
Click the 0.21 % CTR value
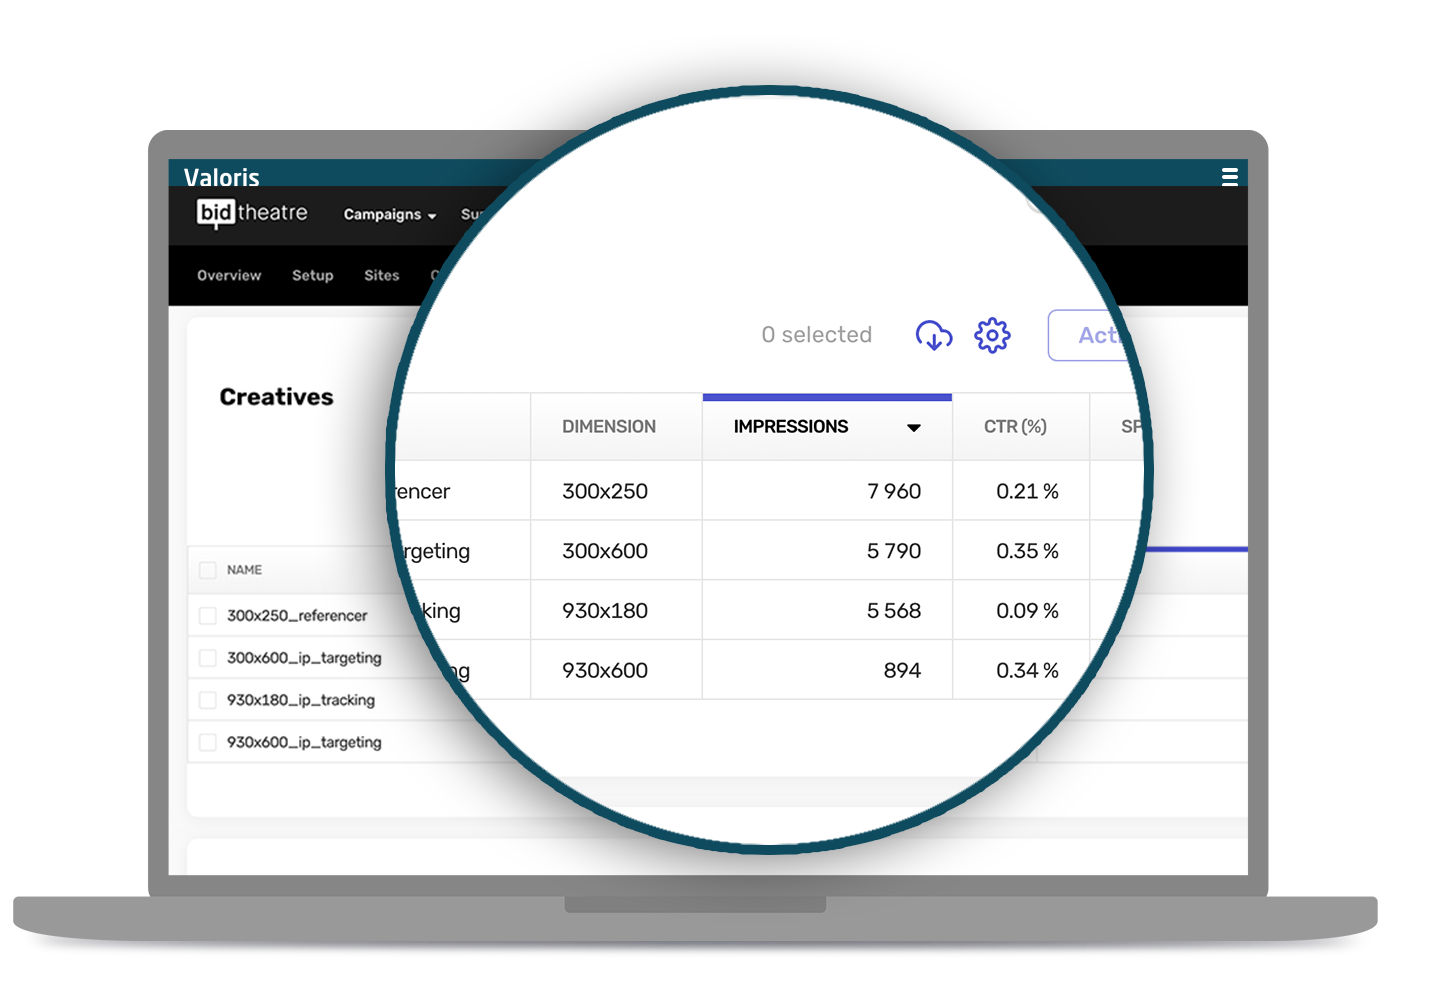tap(1027, 491)
